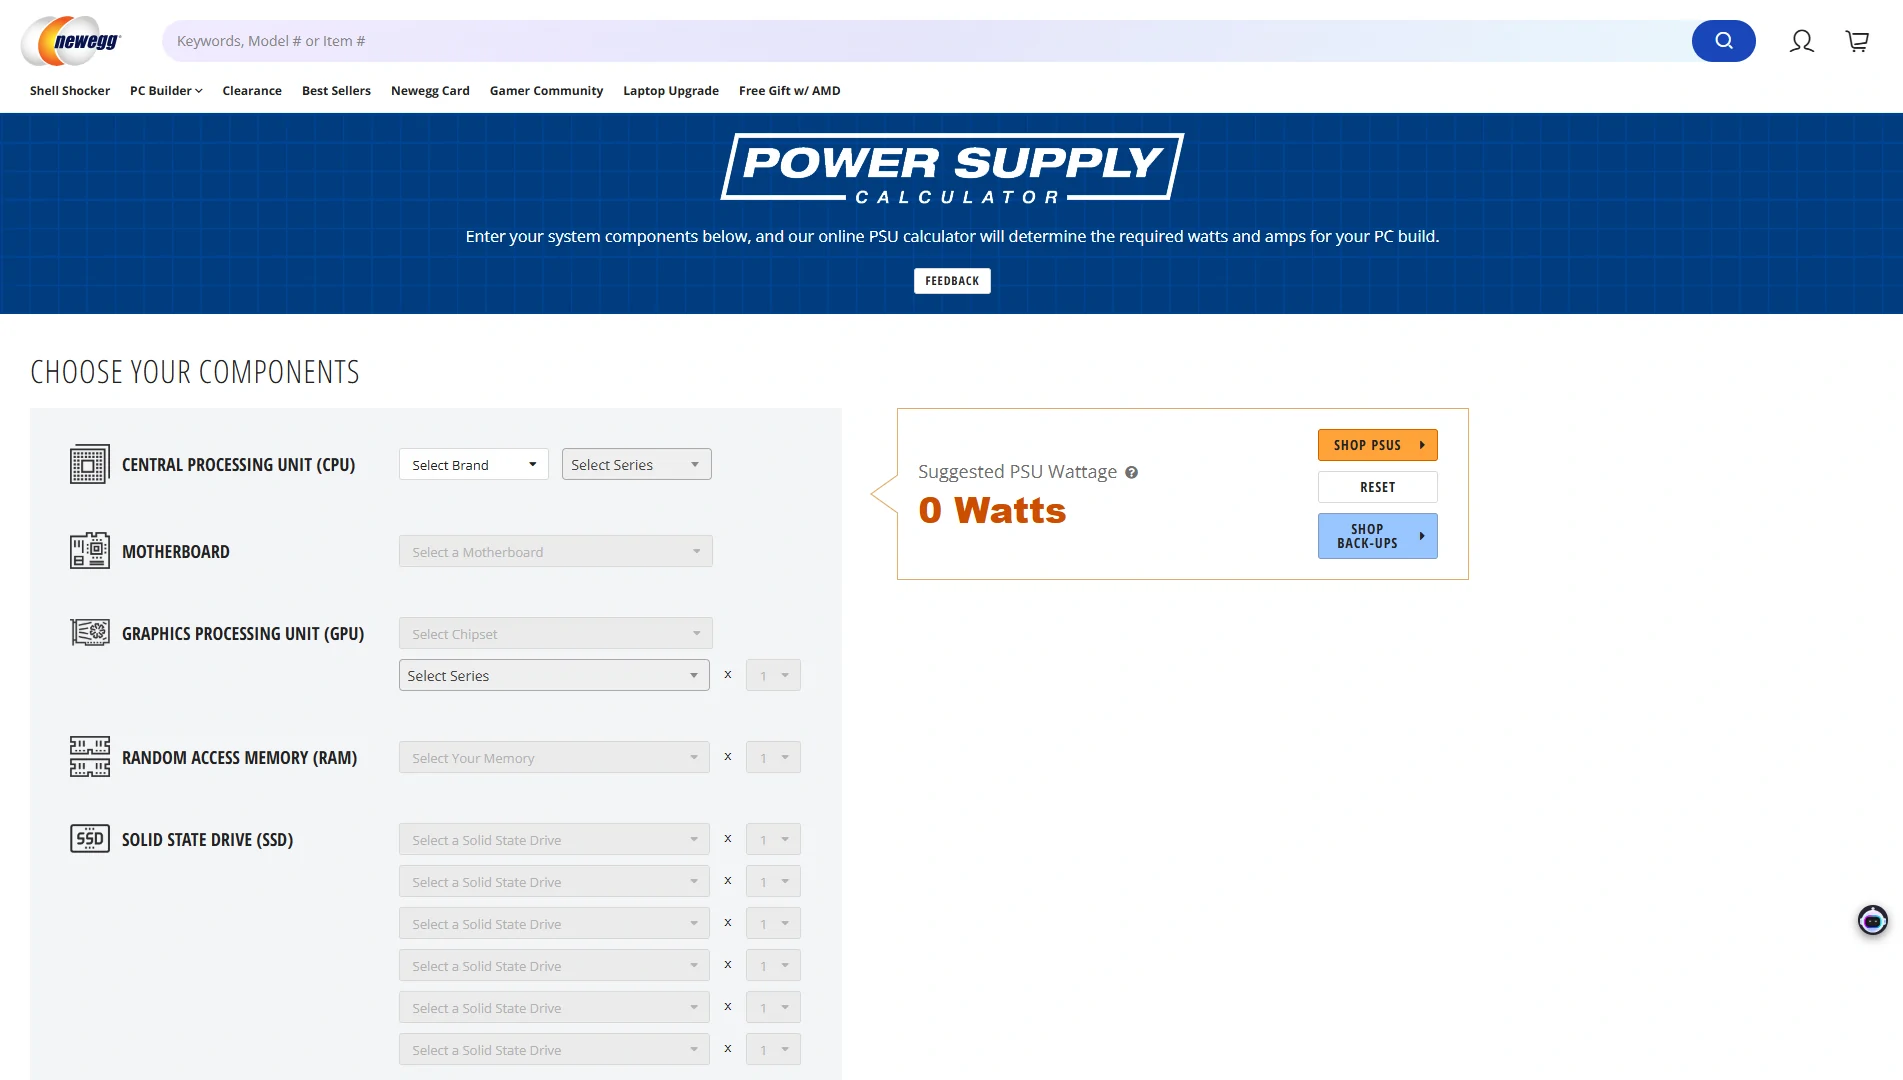1903x1080 pixels.
Task: Open the chat widget in the bottom corner
Action: click(x=1869, y=920)
